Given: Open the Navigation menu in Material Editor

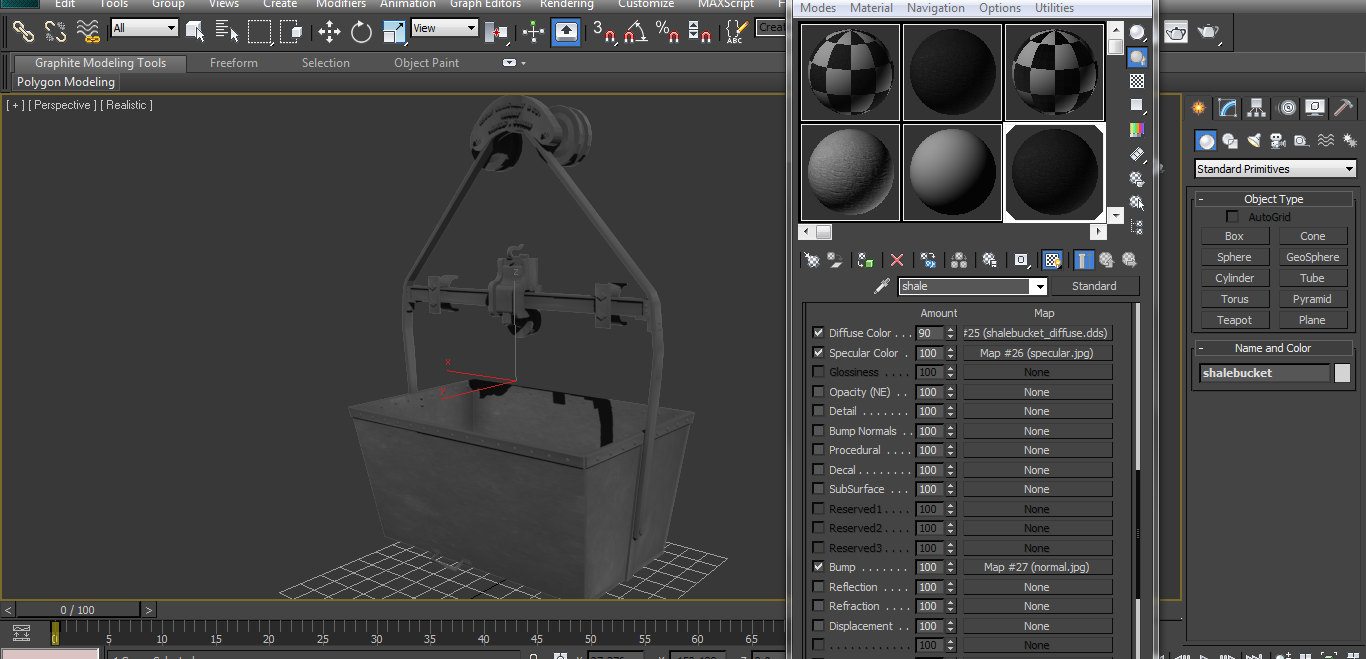Looking at the screenshot, I should click(x=935, y=8).
